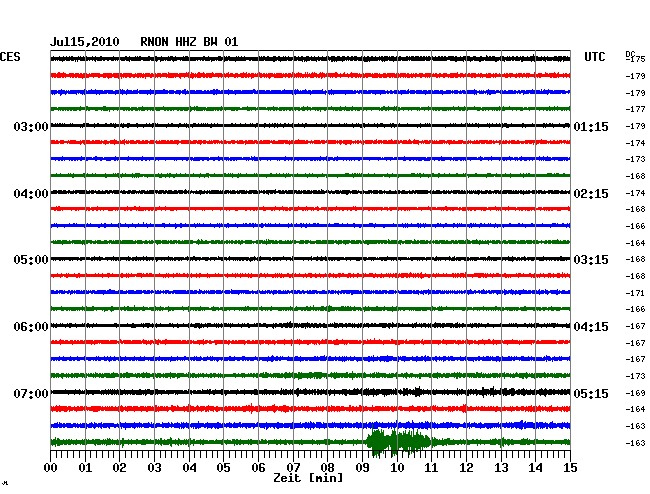Click the Zeit [min] axis title
This screenshot has height=494, width=650.
(308, 478)
